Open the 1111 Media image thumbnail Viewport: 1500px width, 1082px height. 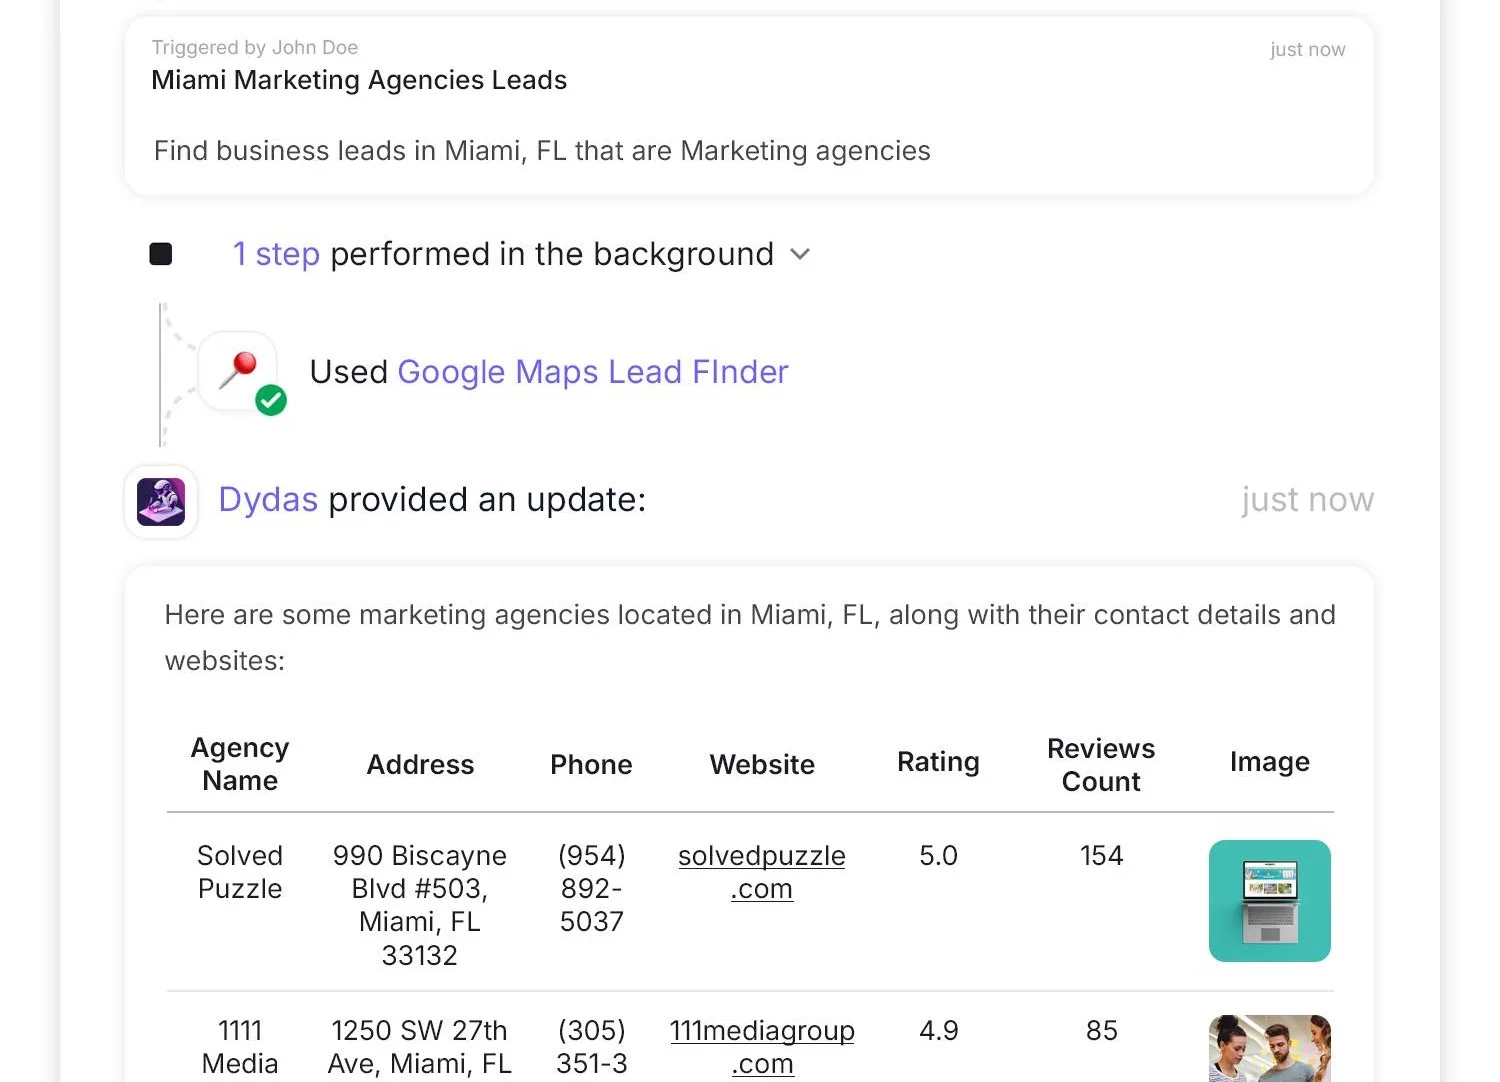[x=1269, y=1048]
